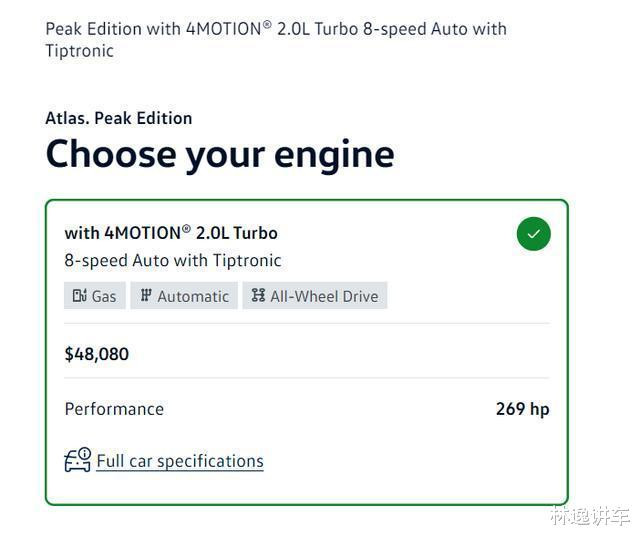This screenshot has height=539, width=640.
Task: Select the Gas tag label
Action: (x=104, y=296)
